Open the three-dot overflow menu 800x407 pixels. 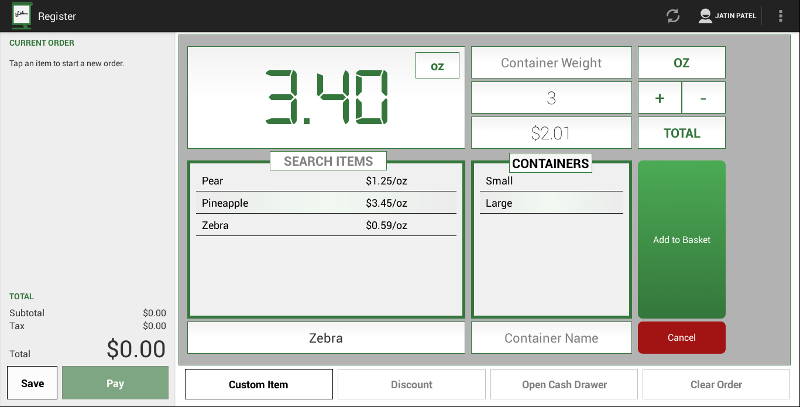click(780, 16)
